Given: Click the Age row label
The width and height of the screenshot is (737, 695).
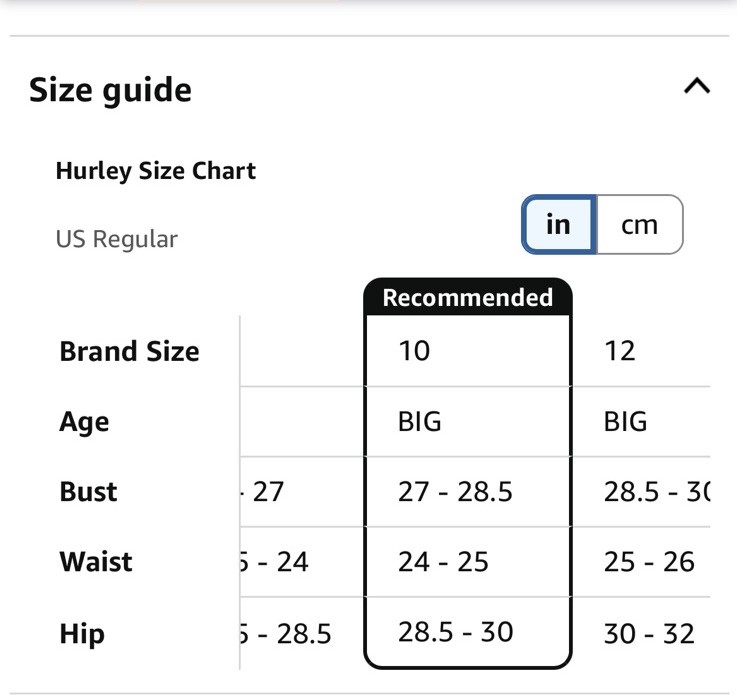Looking at the screenshot, I should 84,422.
